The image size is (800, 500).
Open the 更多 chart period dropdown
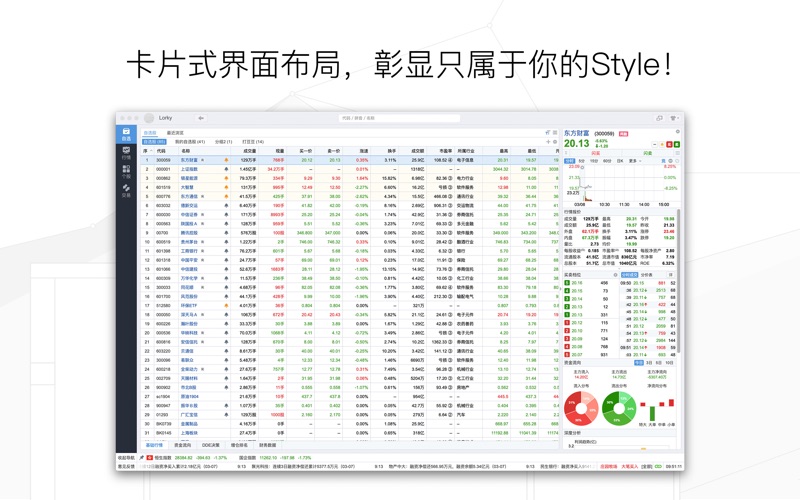point(635,161)
